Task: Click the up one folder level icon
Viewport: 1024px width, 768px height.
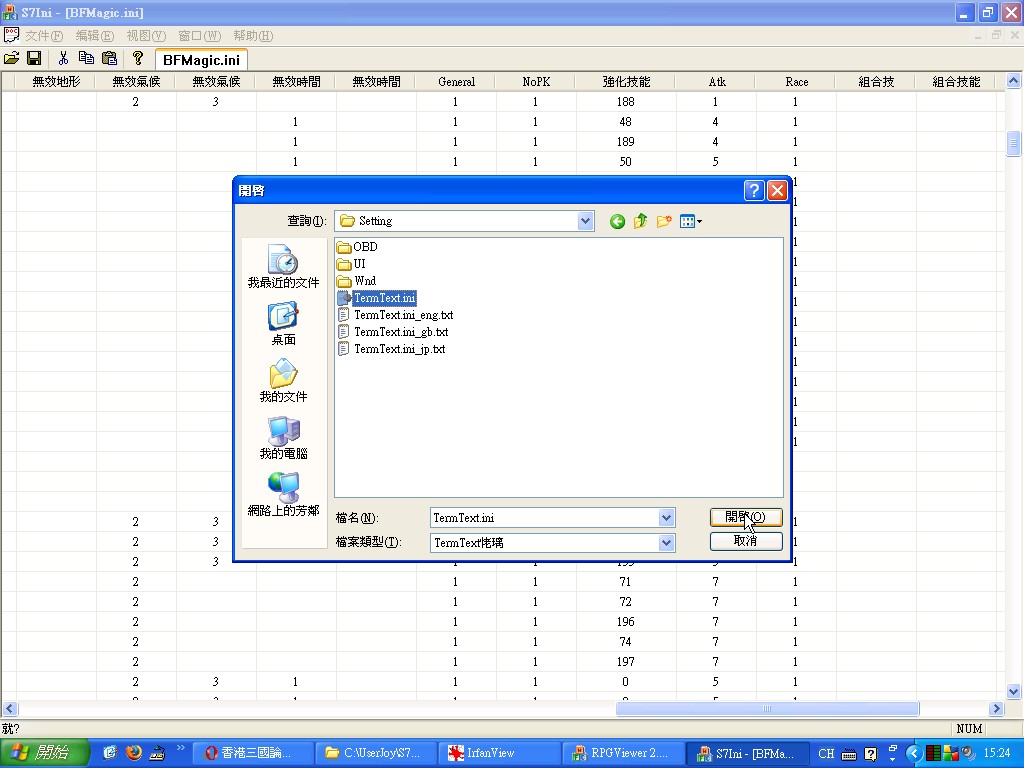Action: tap(640, 221)
